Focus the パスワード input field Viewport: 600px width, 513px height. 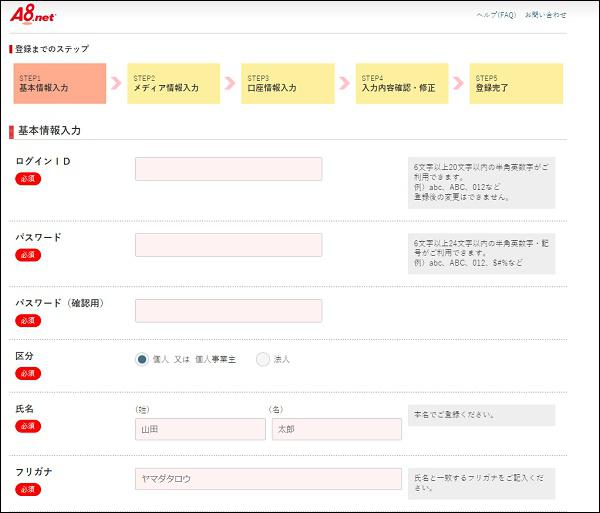tap(228, 245)
